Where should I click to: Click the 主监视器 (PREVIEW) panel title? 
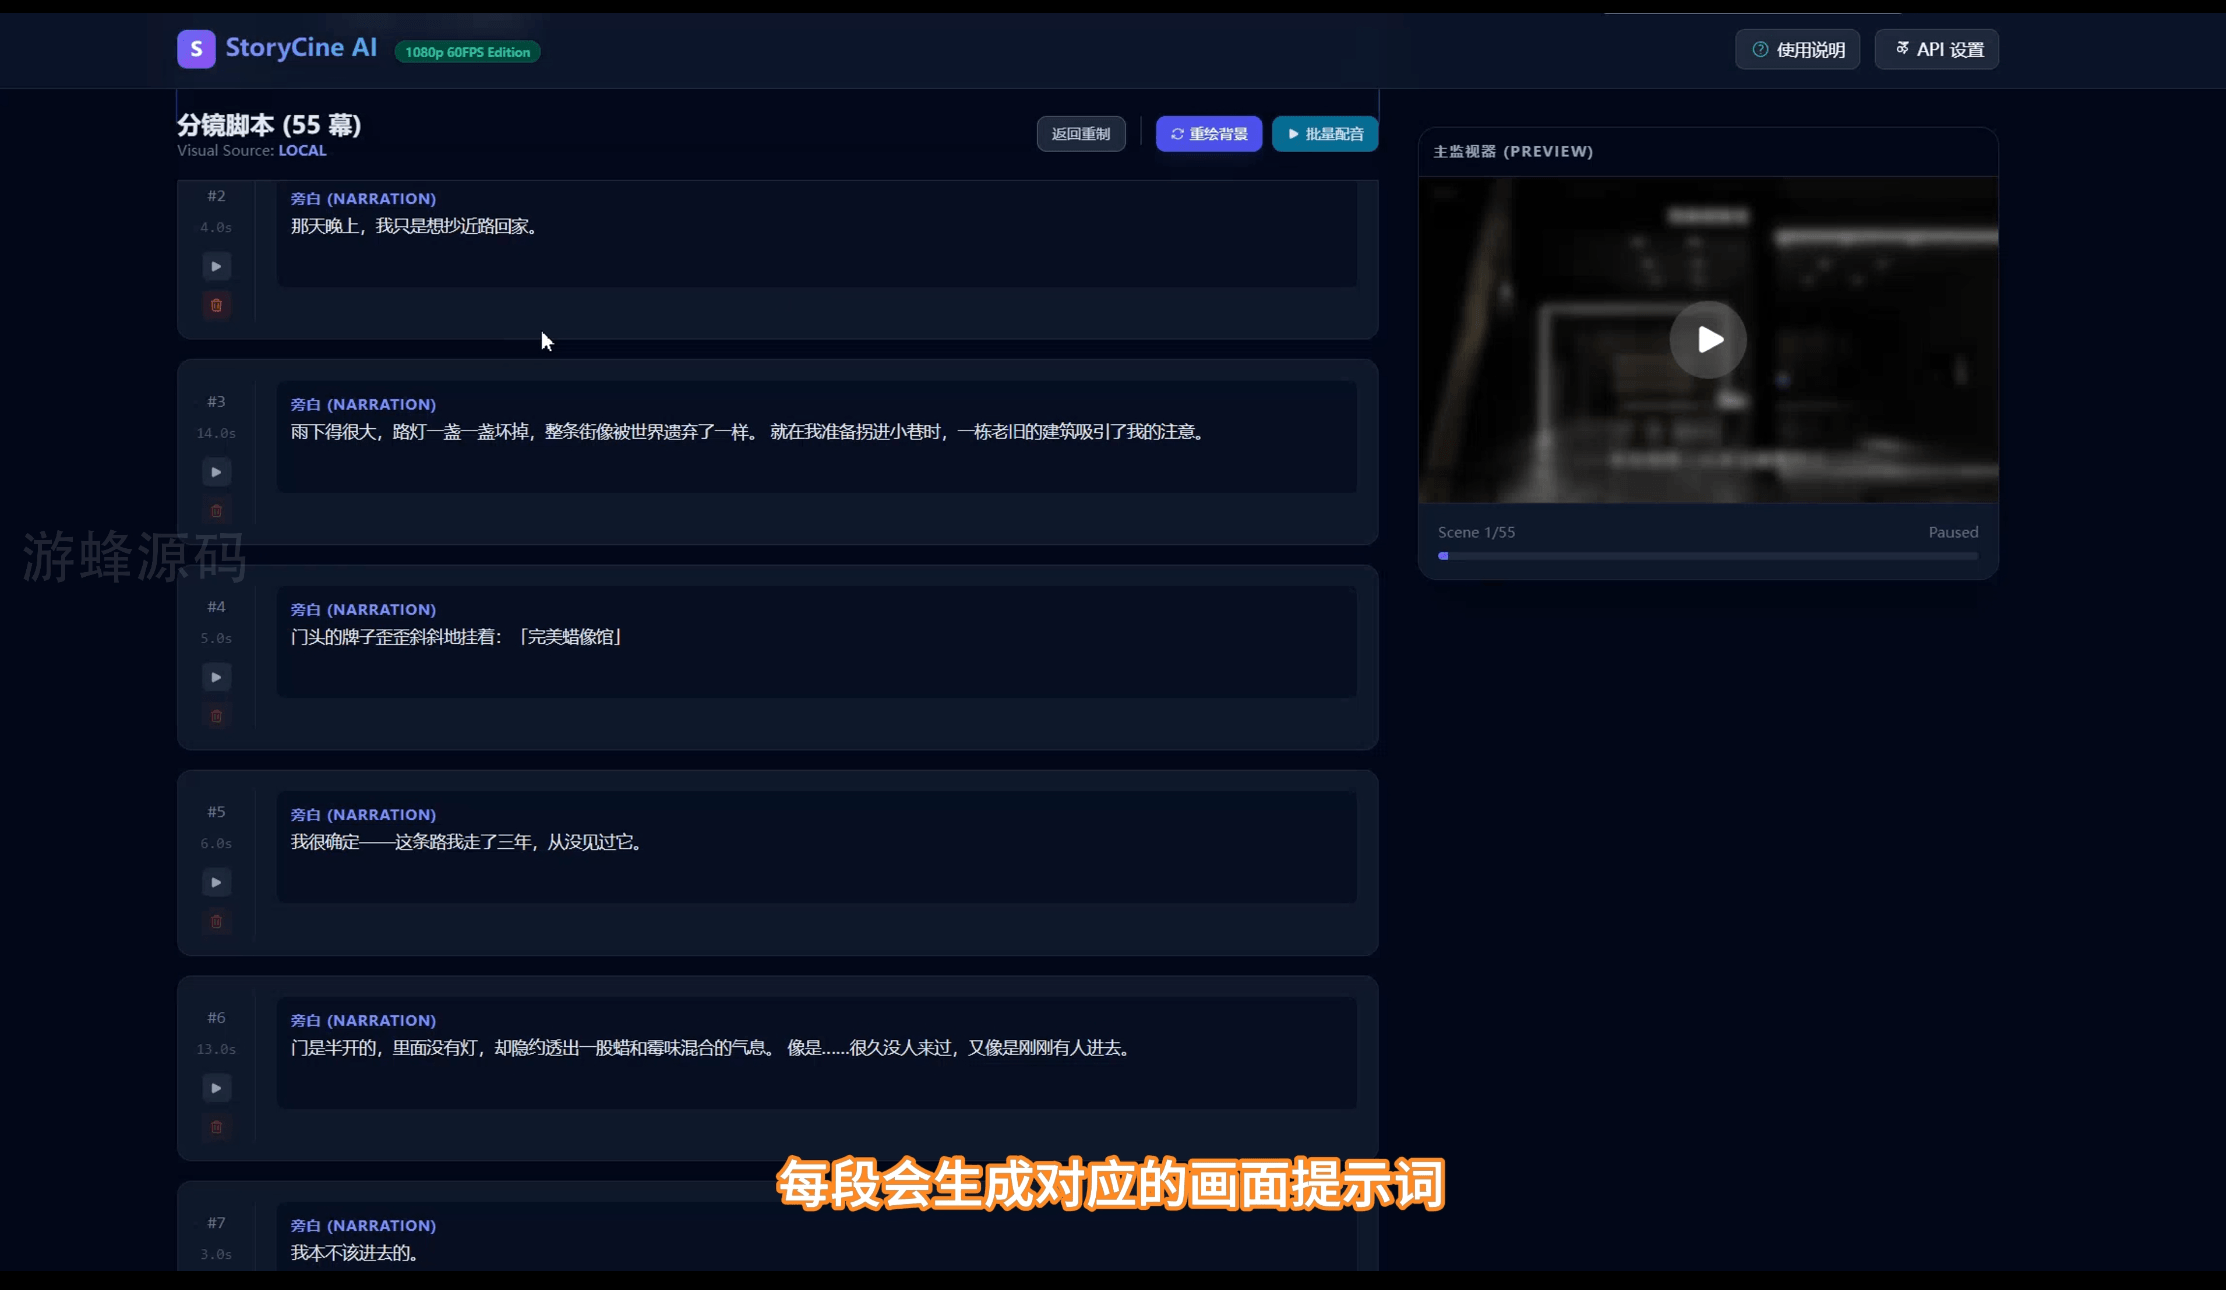coord(1513,152)
